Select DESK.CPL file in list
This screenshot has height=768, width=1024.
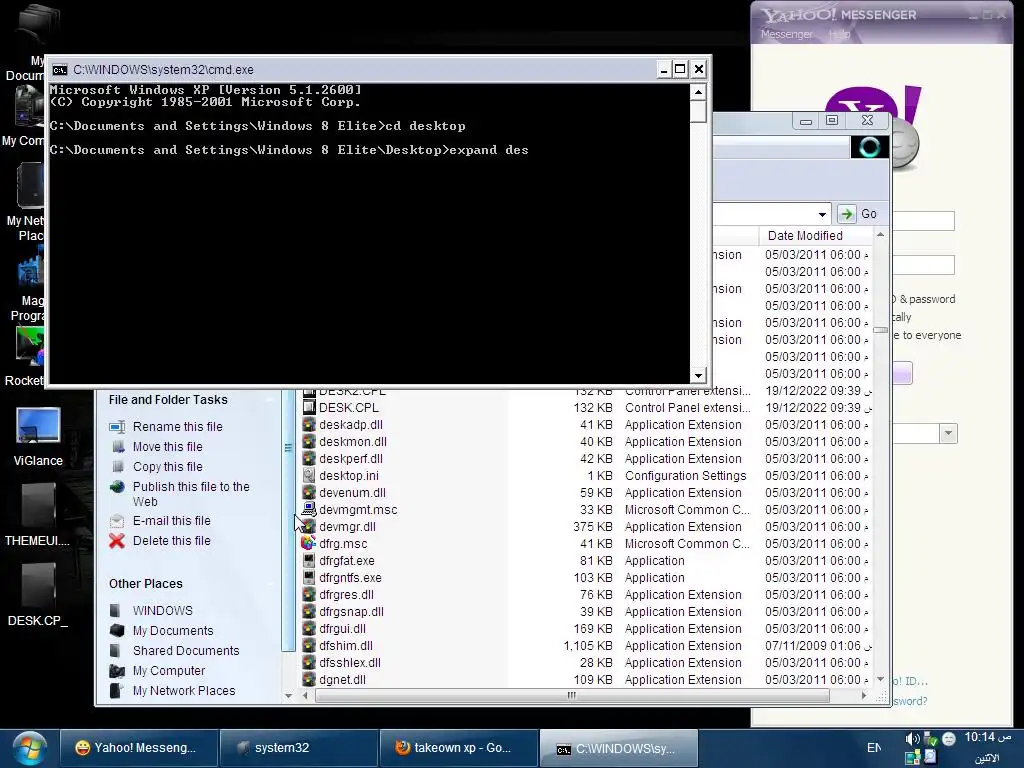pos(349,408)
